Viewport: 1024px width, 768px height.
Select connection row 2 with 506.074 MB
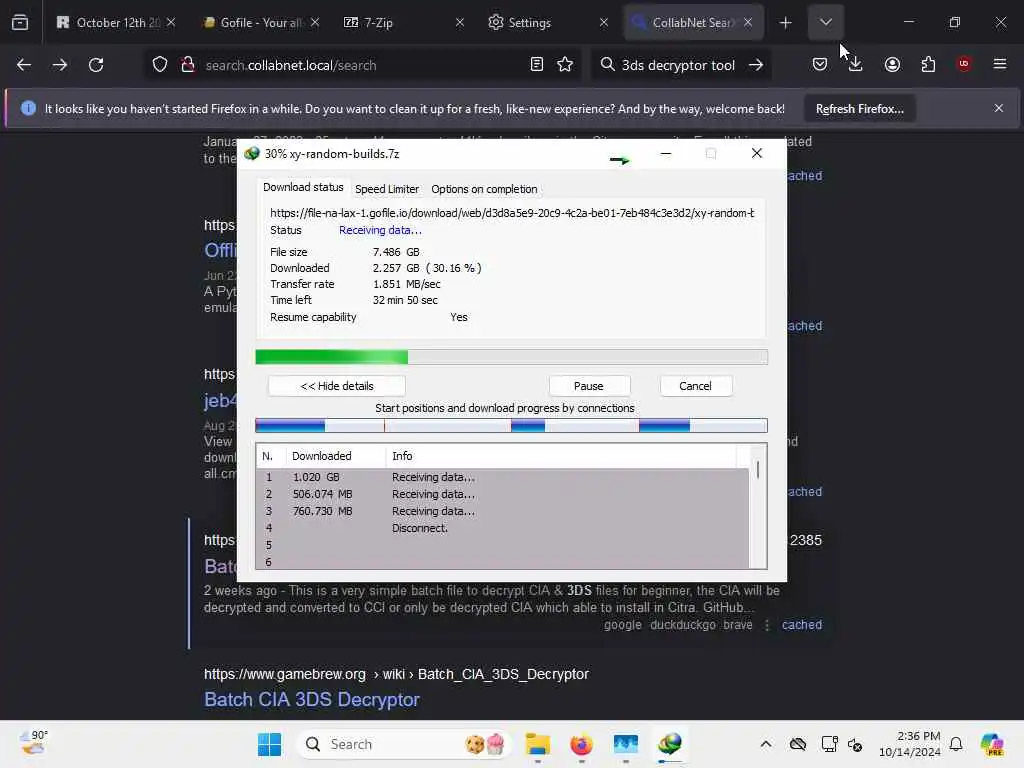(502, 494)
